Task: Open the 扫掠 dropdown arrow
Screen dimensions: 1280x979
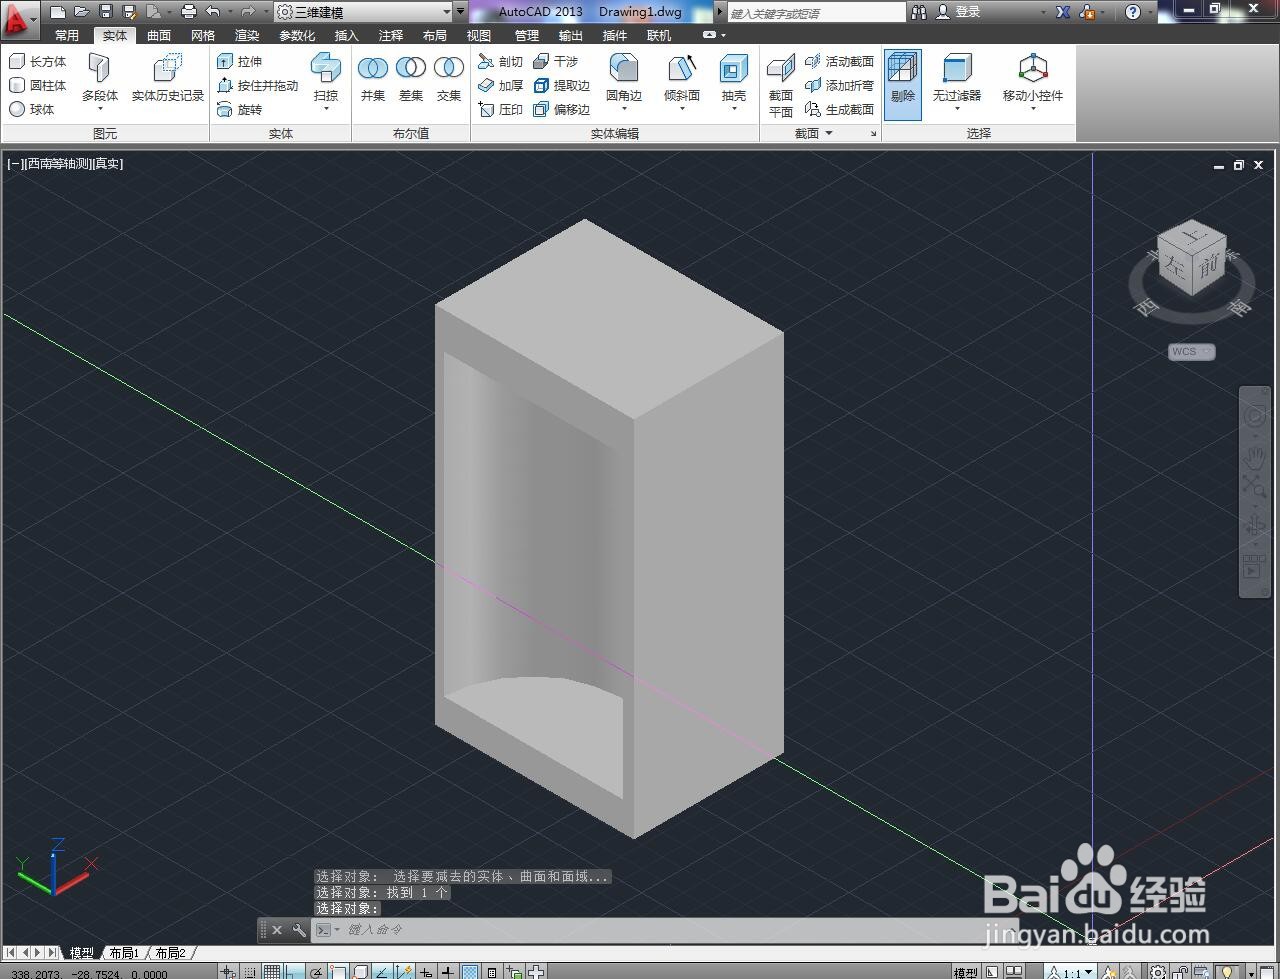Action: [x=326, y=108]
